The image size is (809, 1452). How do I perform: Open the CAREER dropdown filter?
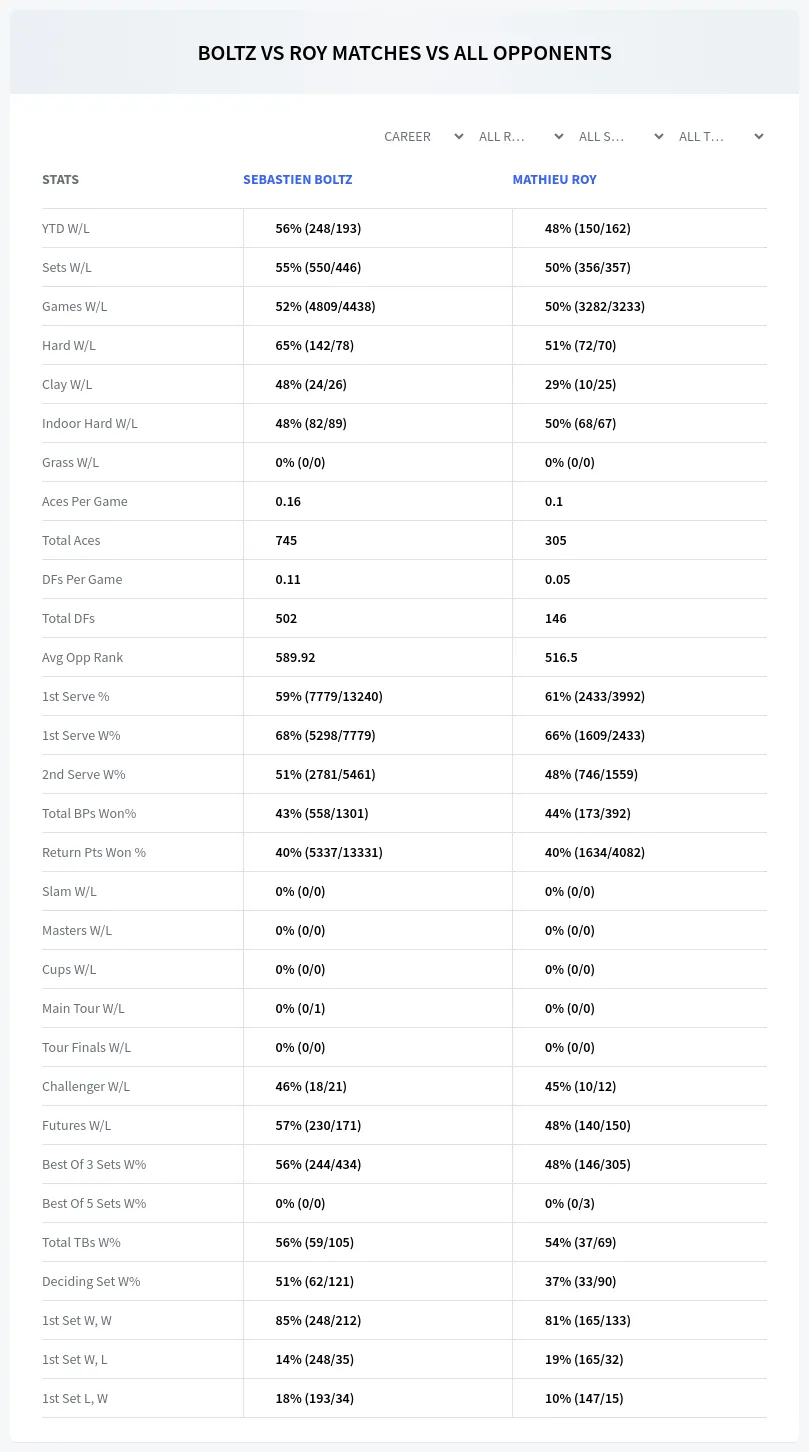pyautogui.click(x=423, y=136)
